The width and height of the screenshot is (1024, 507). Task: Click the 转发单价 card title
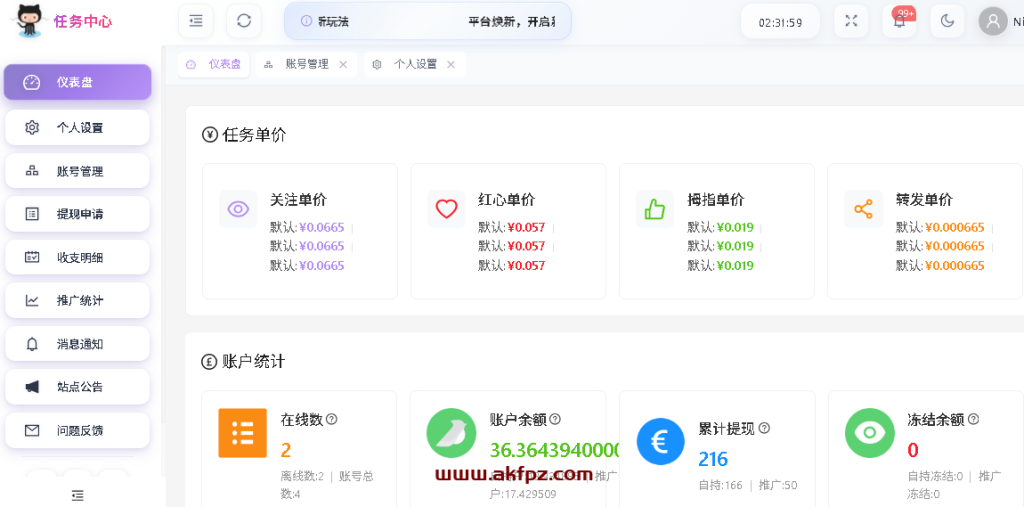pyautogui.click(x=924, y=200)
